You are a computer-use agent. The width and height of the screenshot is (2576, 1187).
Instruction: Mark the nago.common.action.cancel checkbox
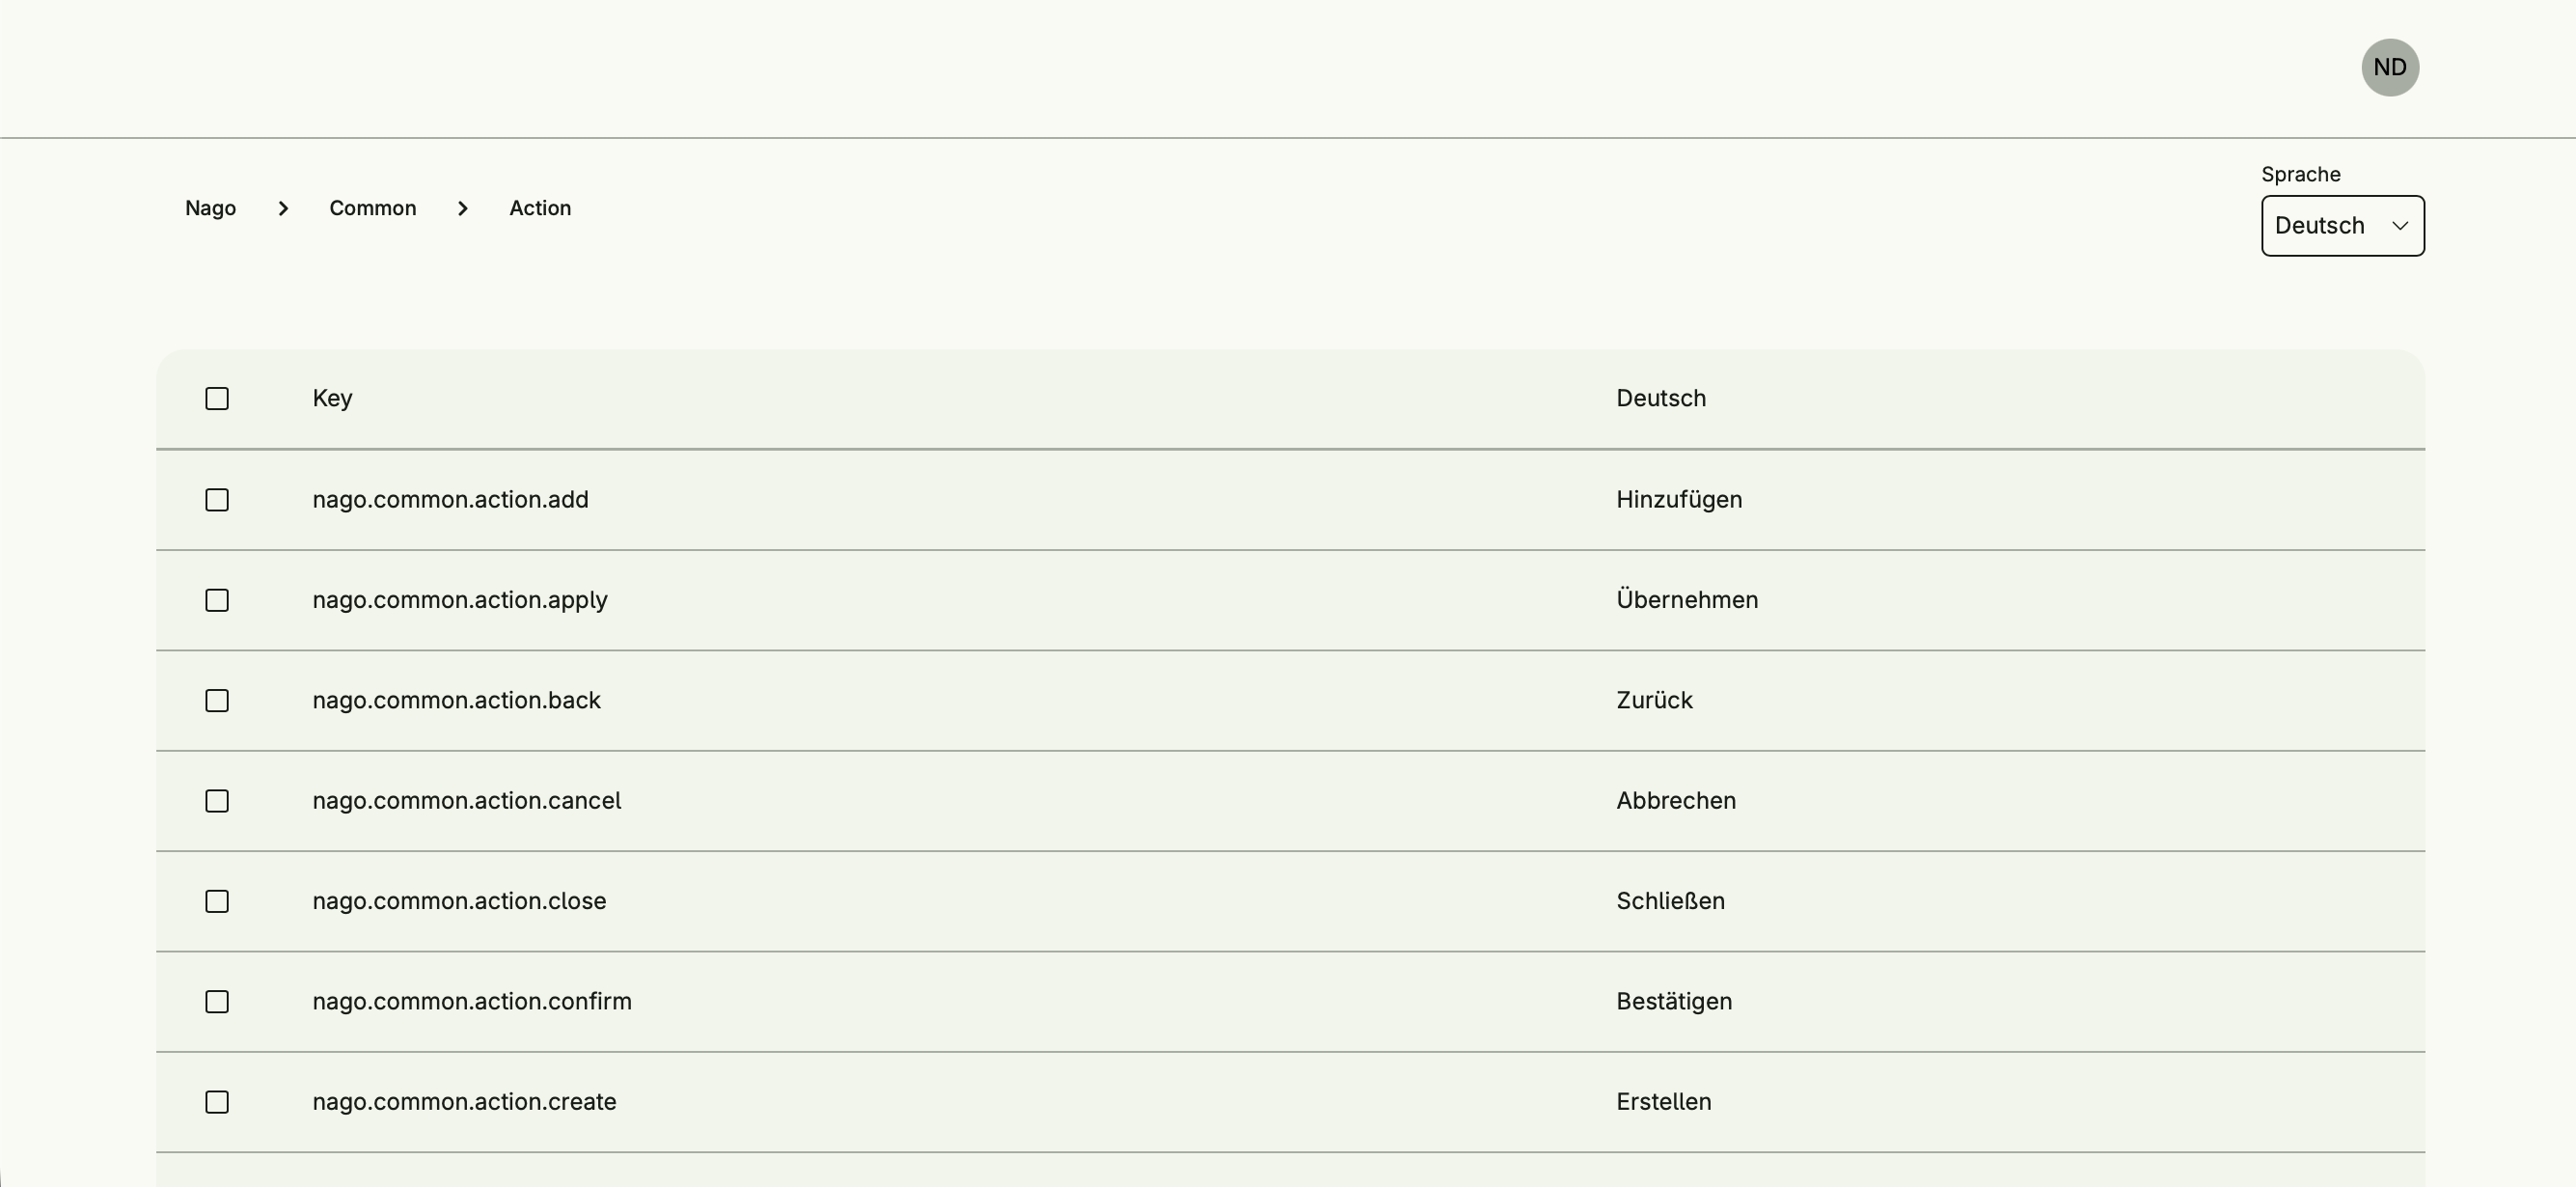[x=217, y=801]
